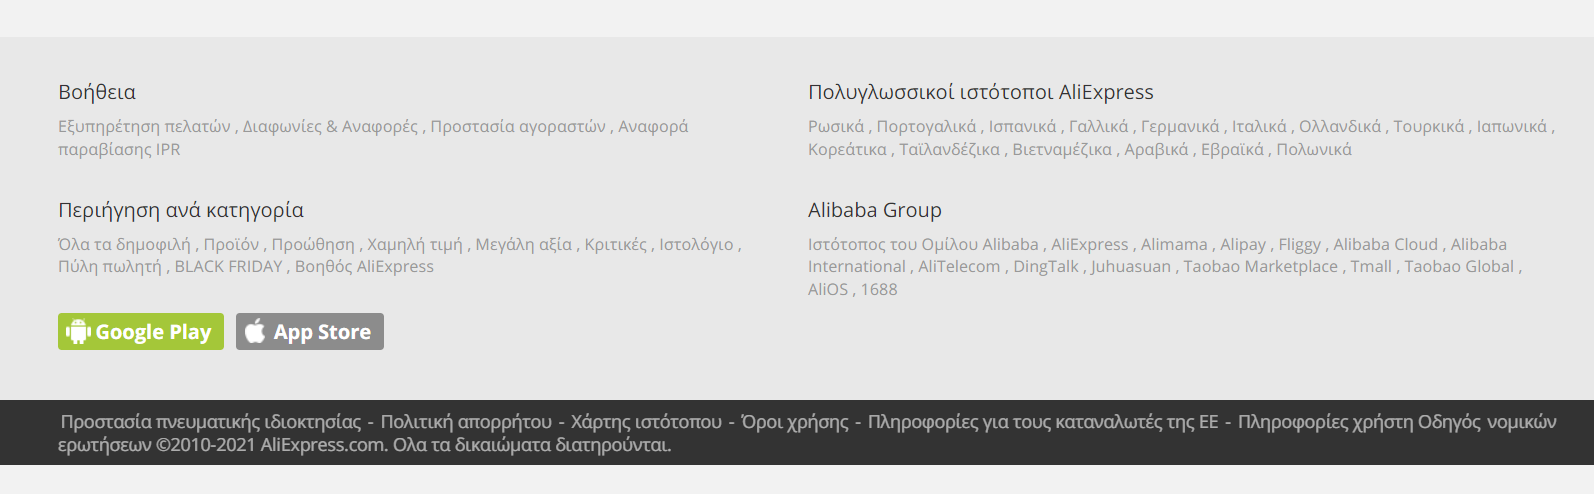Open the Πολωνικά language site

[1314, 149]
